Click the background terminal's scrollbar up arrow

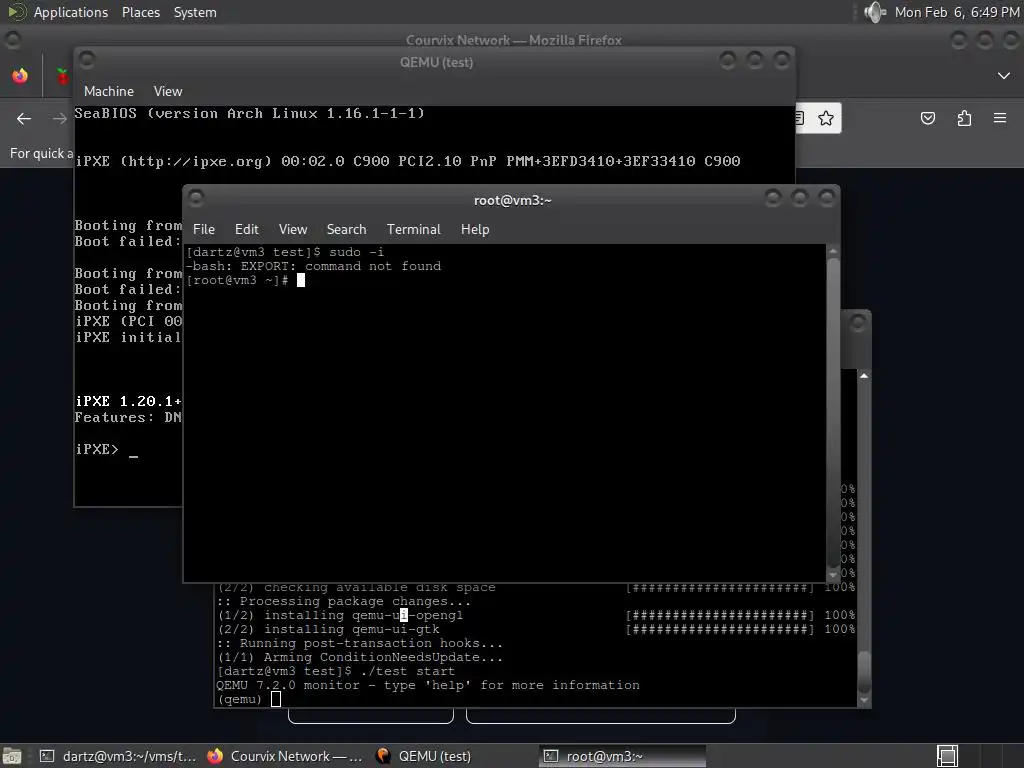point(864,376)
